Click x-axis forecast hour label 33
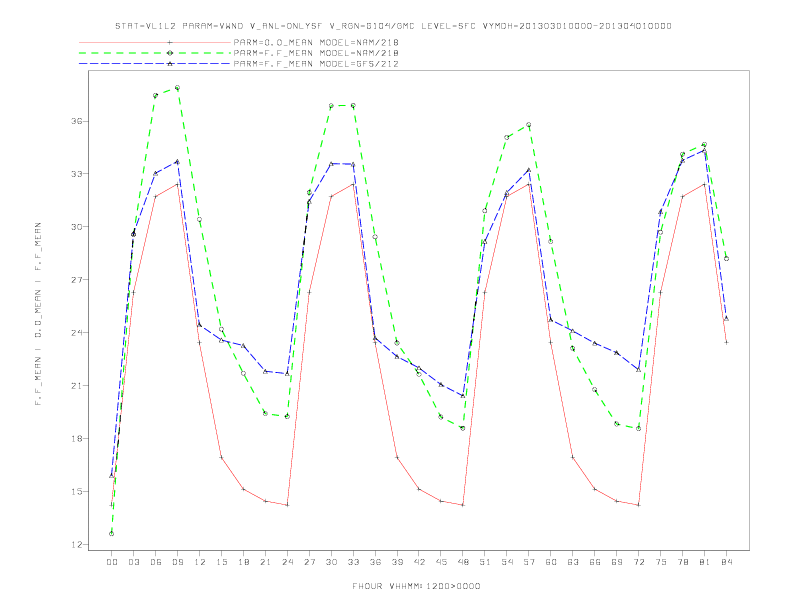 pyautogui.click(x=353, y=562)
